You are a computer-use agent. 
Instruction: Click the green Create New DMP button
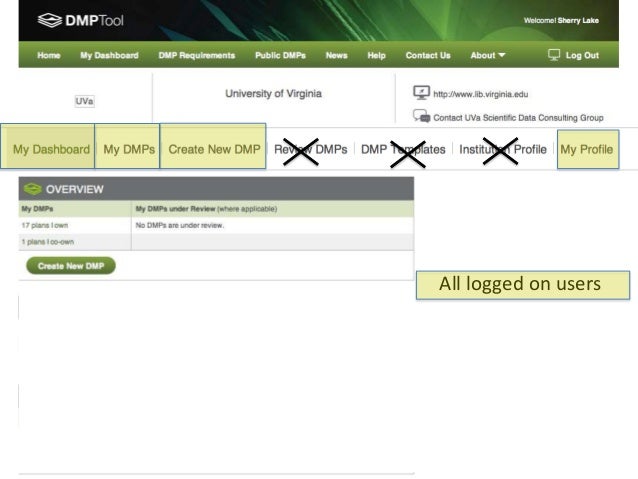click(x=71, y=266)
